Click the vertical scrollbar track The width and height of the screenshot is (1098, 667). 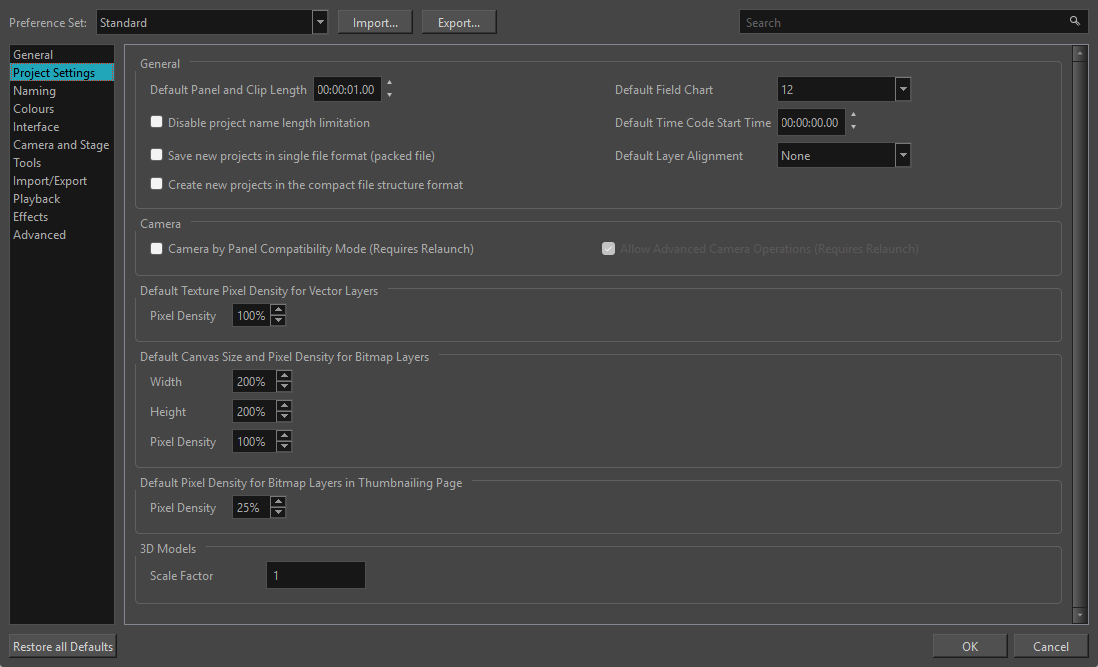coord(1079,330)
